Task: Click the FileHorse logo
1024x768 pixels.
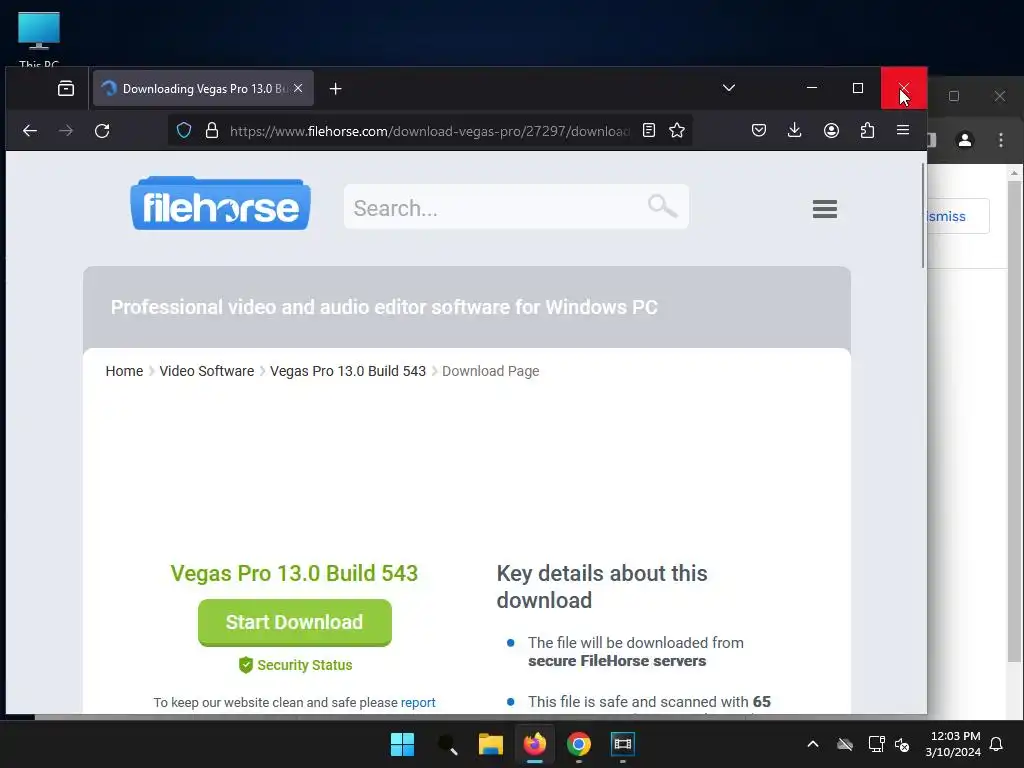Action: pyautogui.click(x=221, y=204)
